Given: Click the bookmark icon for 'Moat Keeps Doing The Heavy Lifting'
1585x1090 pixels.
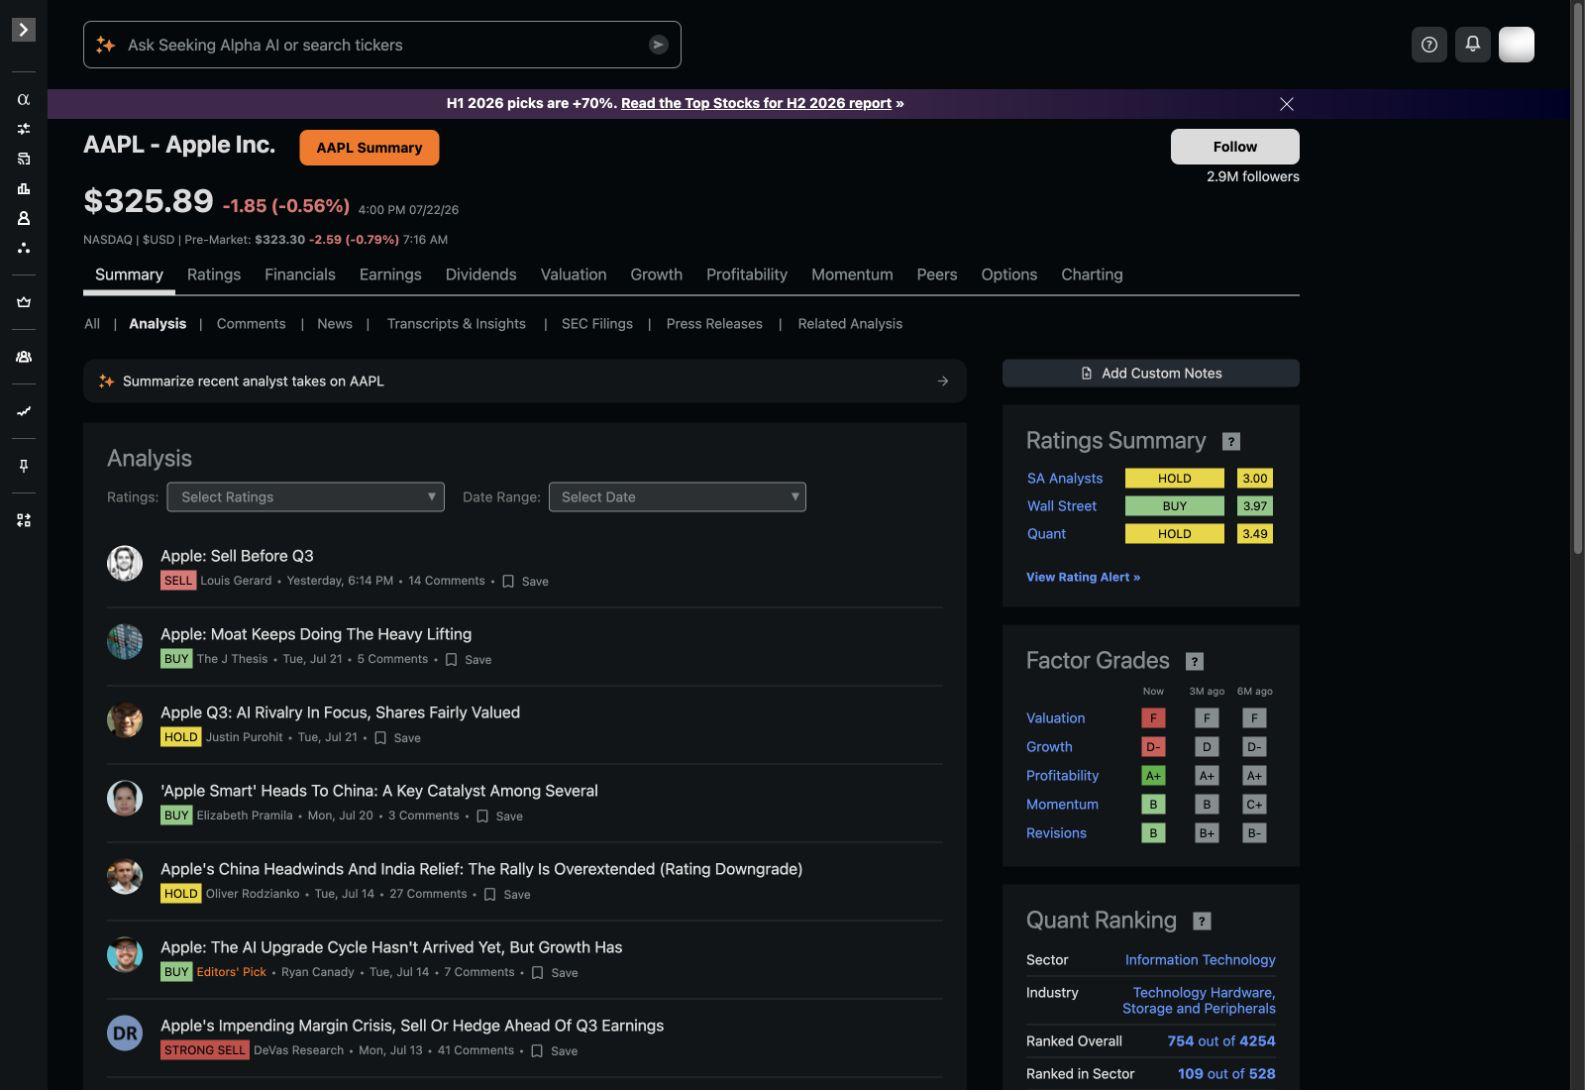Looking at the screenshot, I should [x=451, y=660].
